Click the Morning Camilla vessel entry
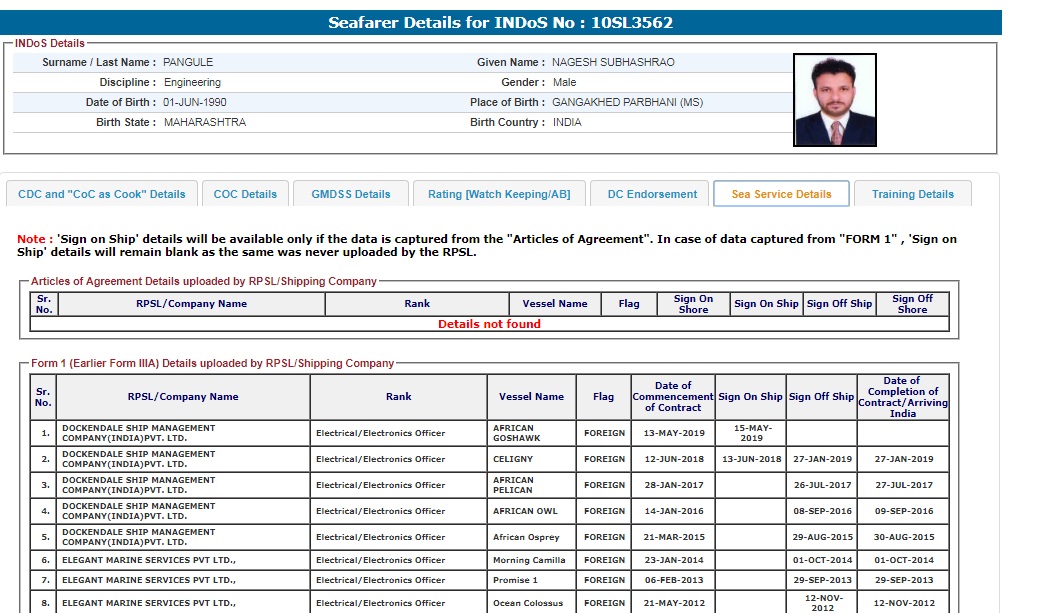Viewport: 1044px width, 613px height. tap(529, 561)
